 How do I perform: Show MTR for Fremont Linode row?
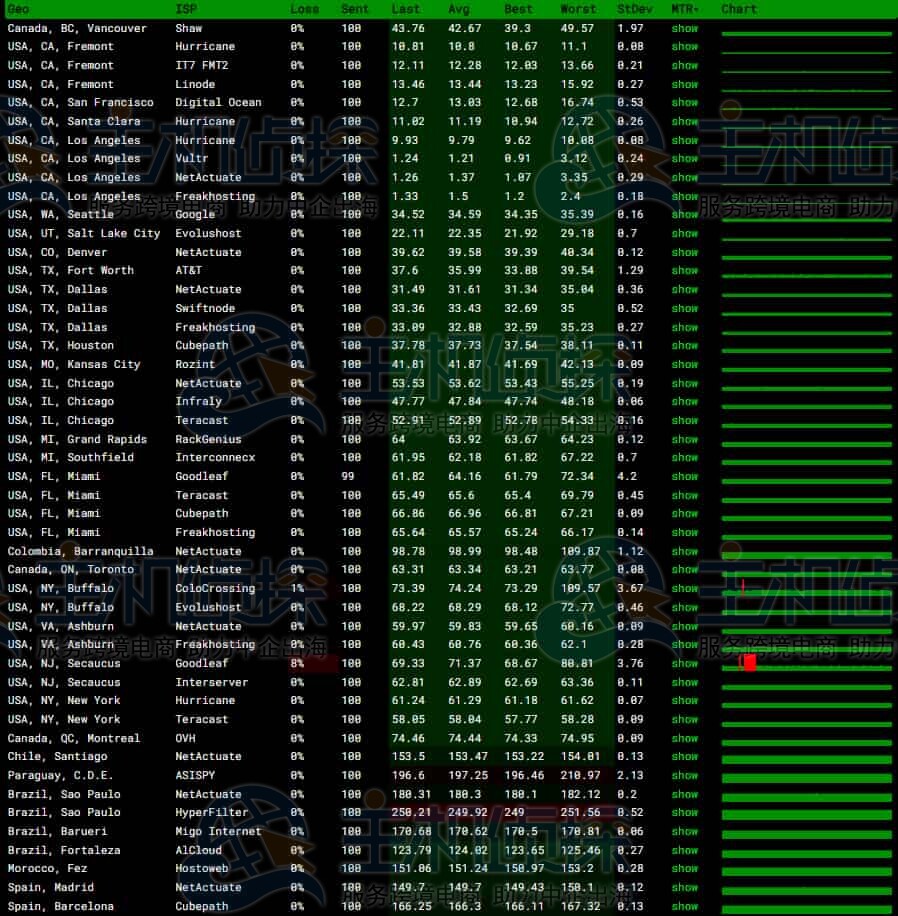point(685,84)
